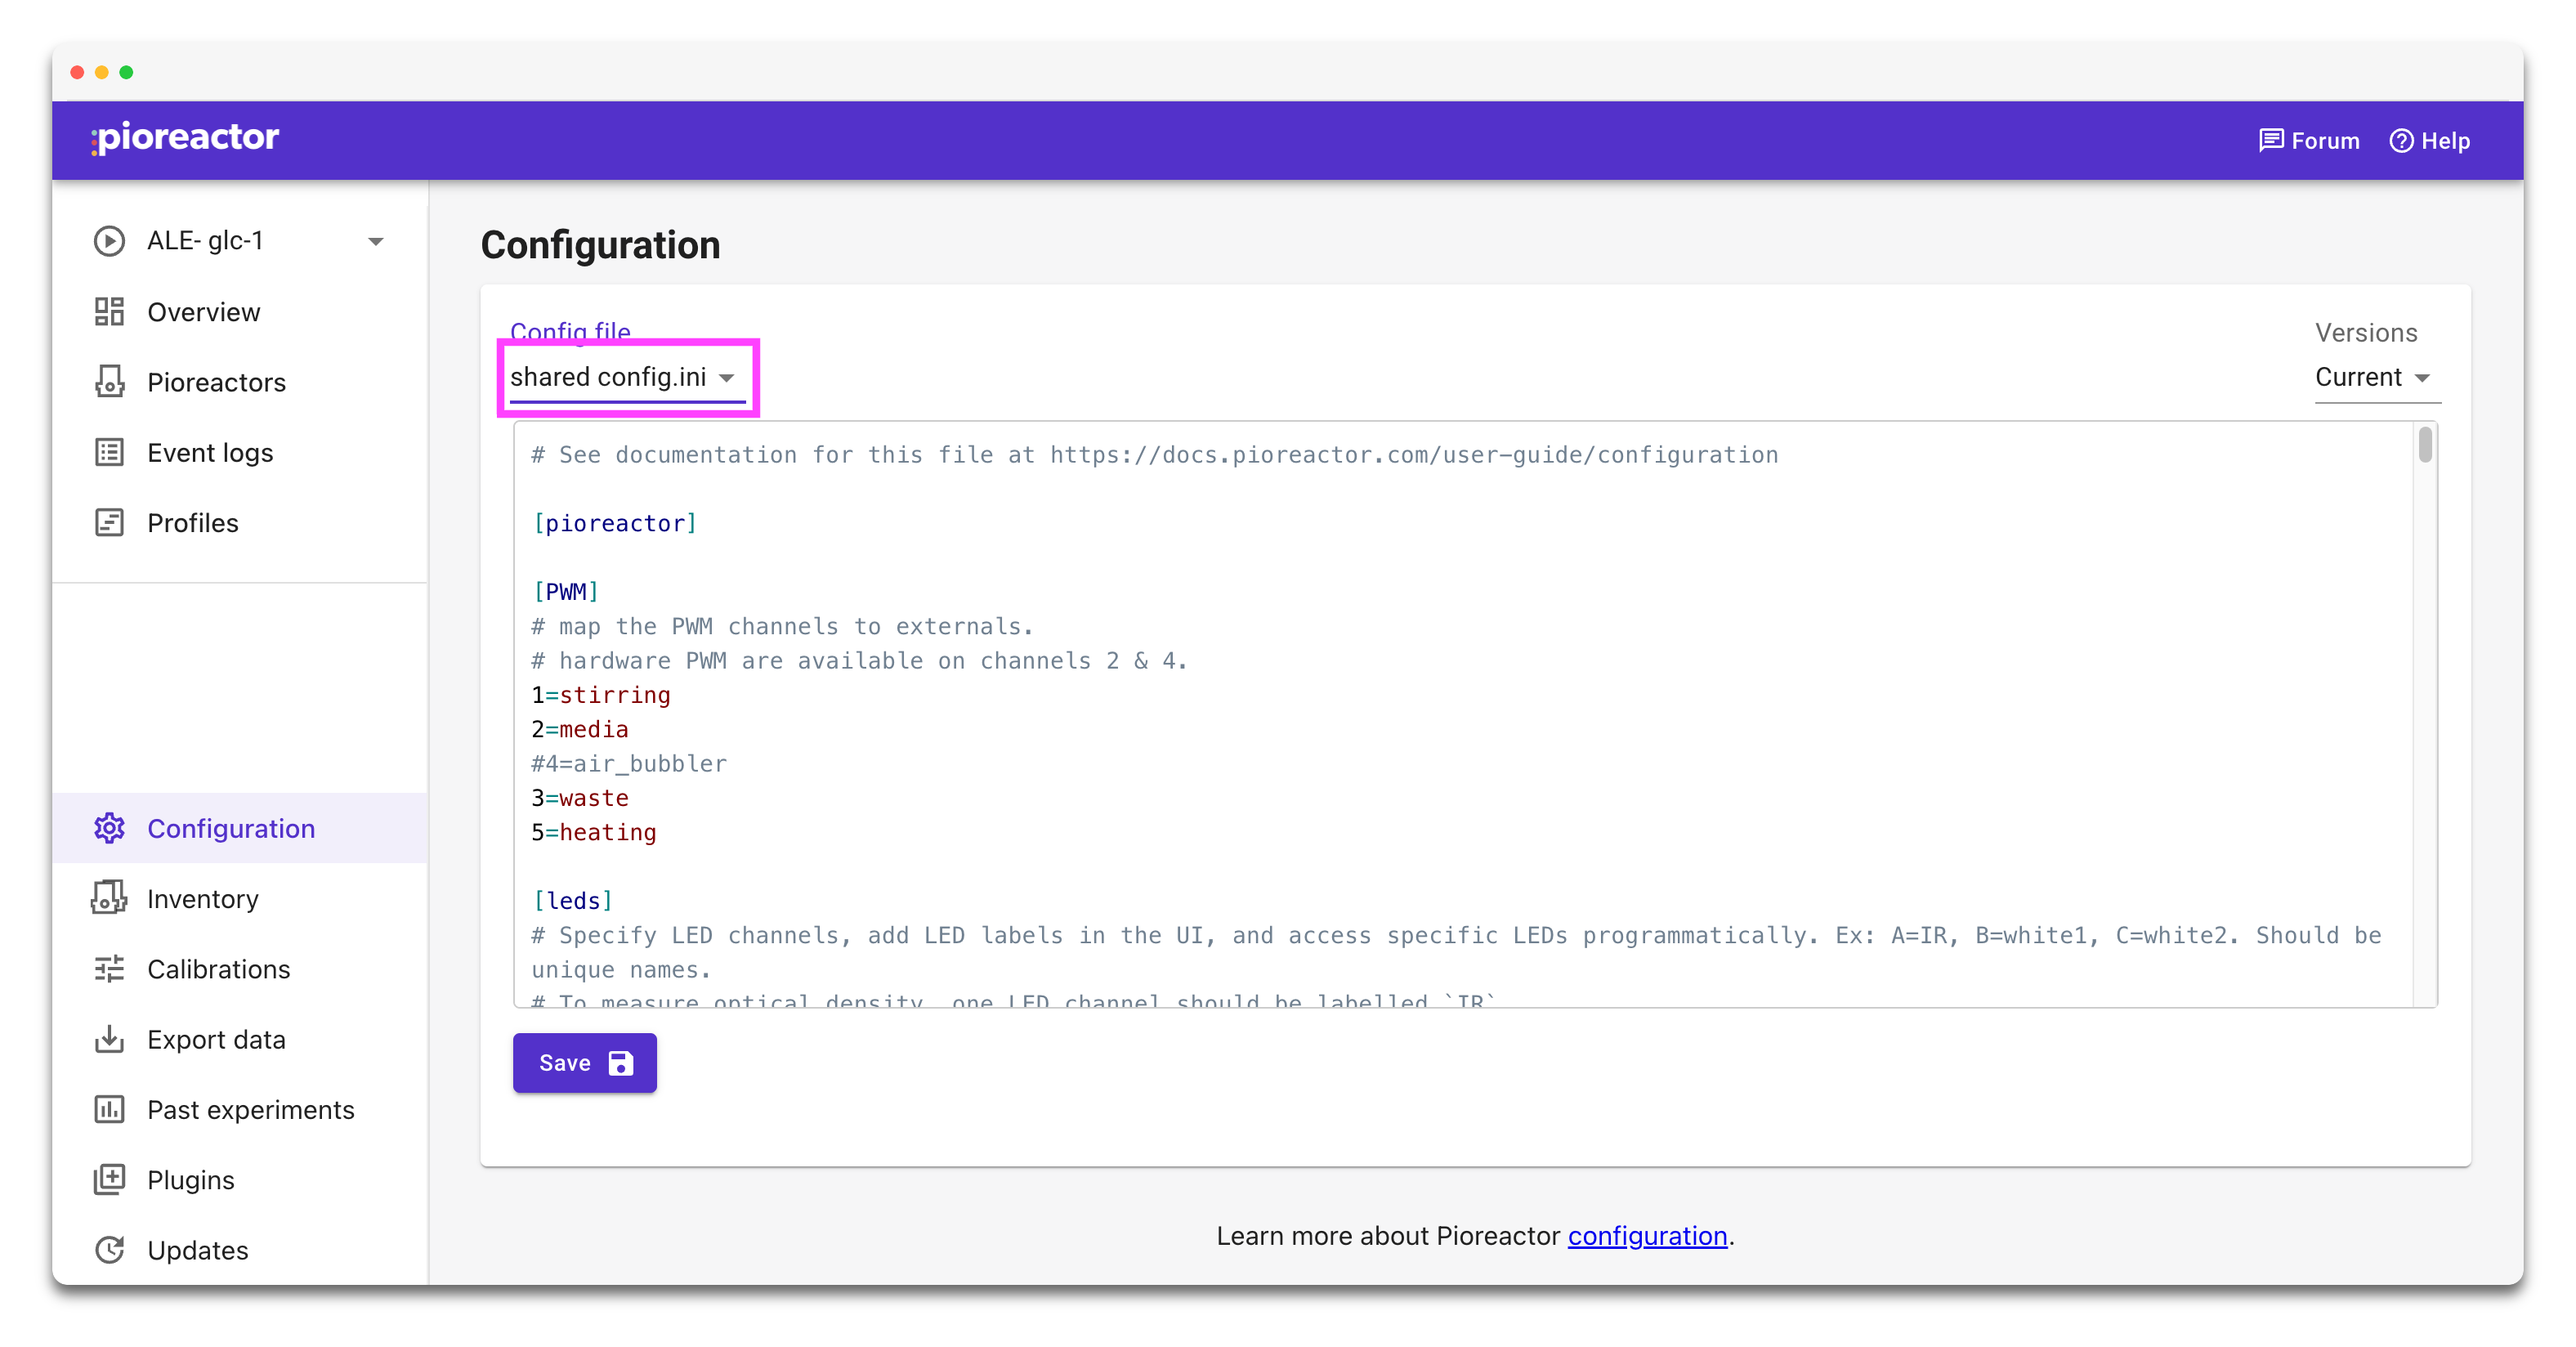
Task: Click the Updates refresh icon
Action: [110, 1249]
